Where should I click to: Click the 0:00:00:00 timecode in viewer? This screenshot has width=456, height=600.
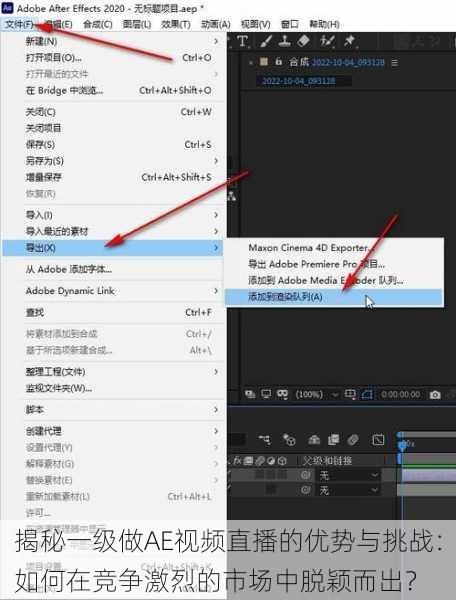401,395
